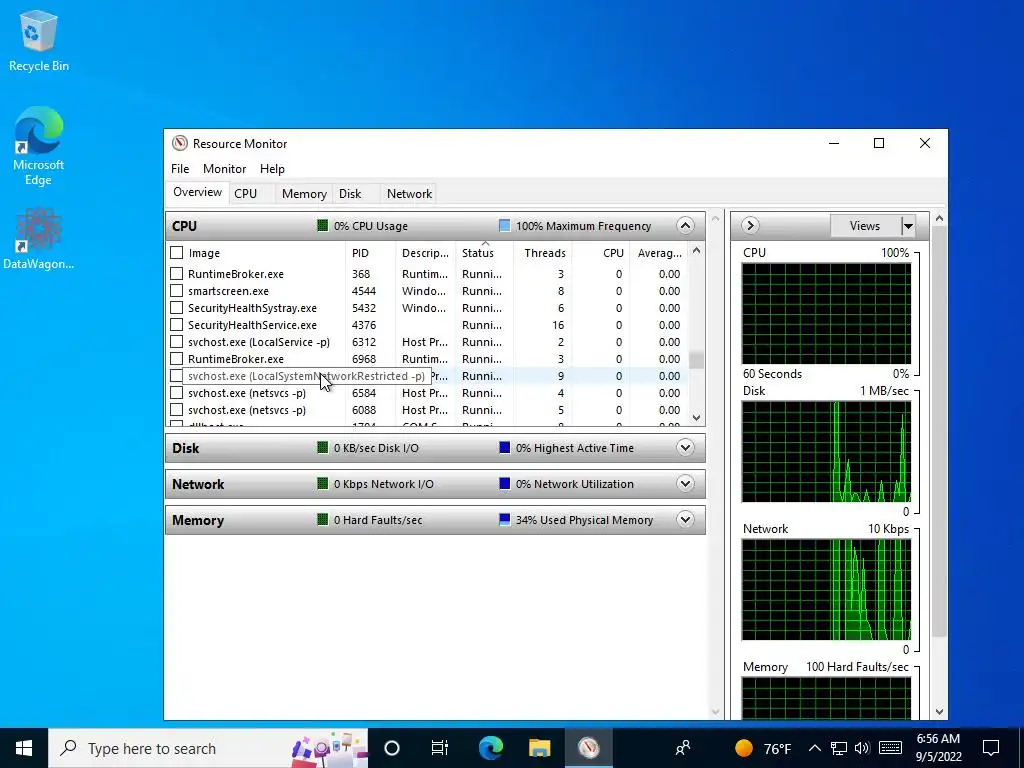Sort by the Description column header
The width and height of the screenshot is (1024, 768).
tap(425, 253)
